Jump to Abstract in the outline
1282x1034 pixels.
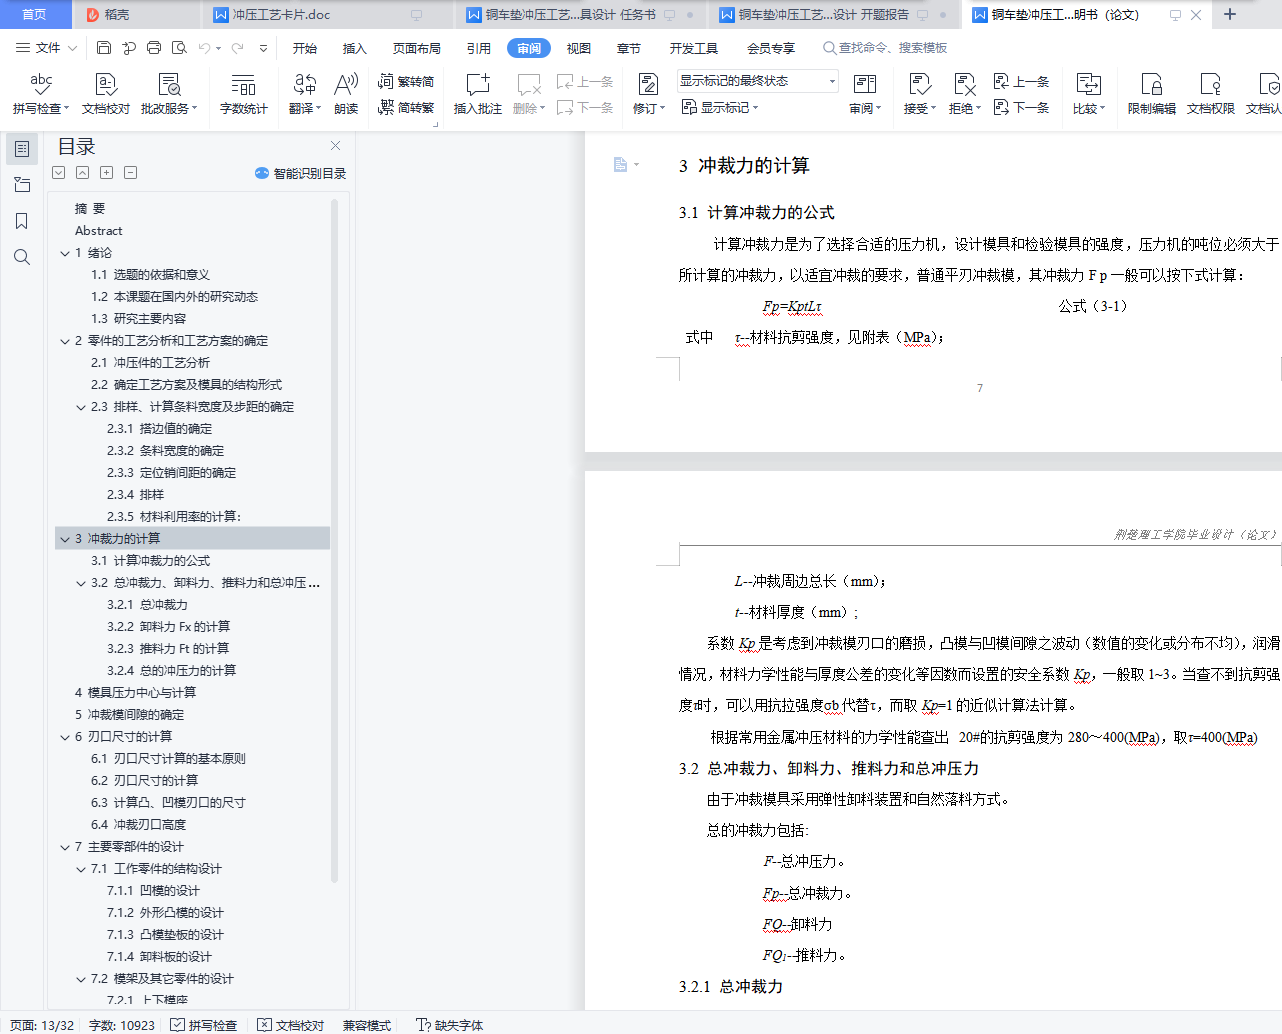coord(99,231)
